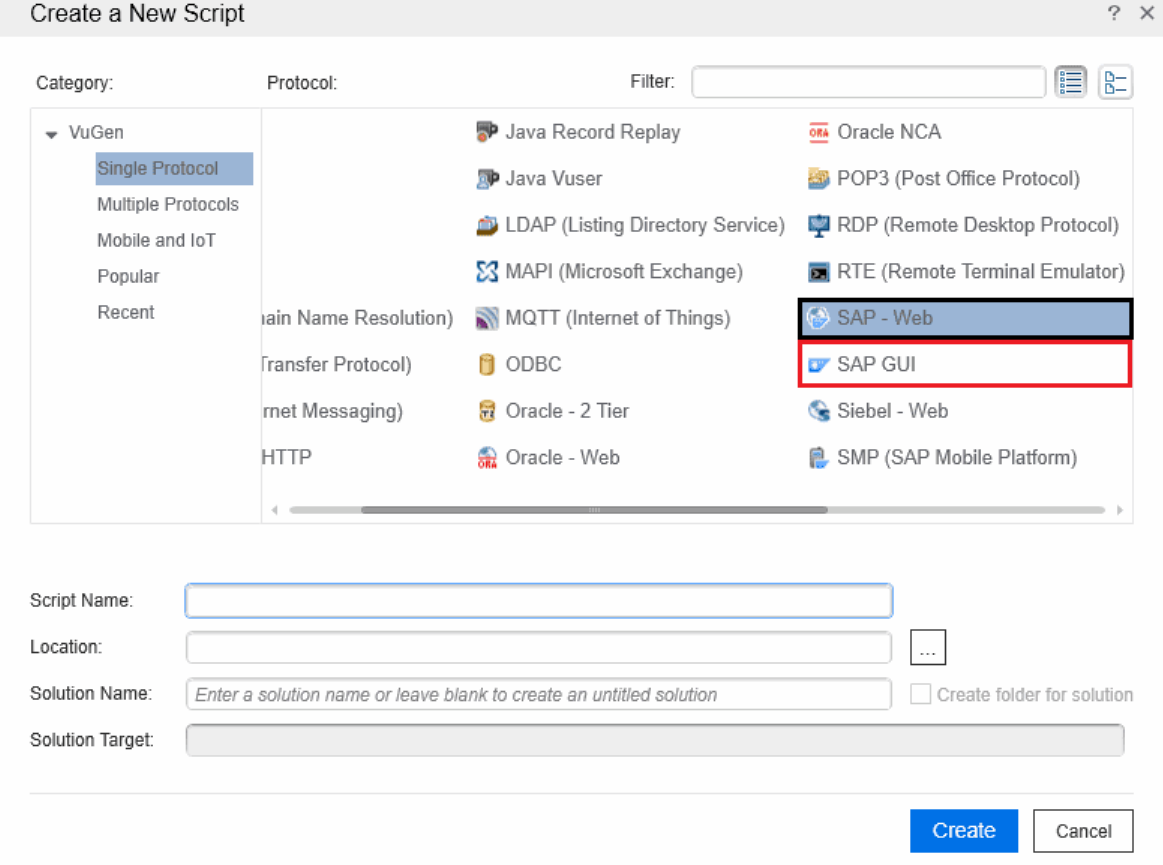Focus the Location field
The image size is (1163, 865).
[538, 648]
